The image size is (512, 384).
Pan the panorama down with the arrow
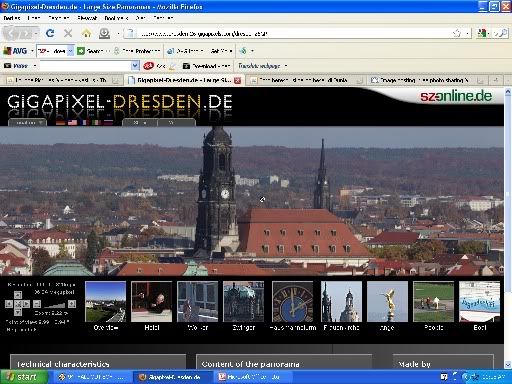[18, 312]
